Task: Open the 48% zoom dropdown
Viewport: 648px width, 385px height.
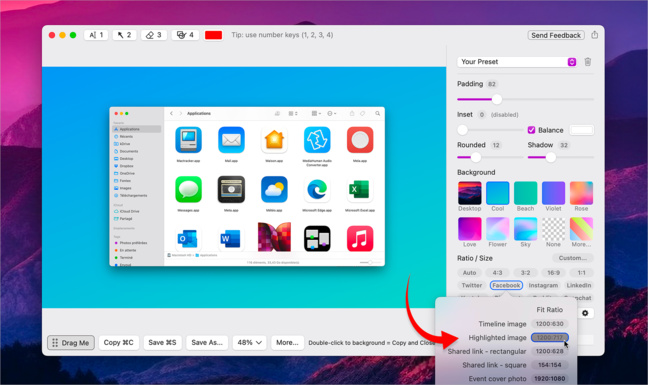Action: (250, 342)
